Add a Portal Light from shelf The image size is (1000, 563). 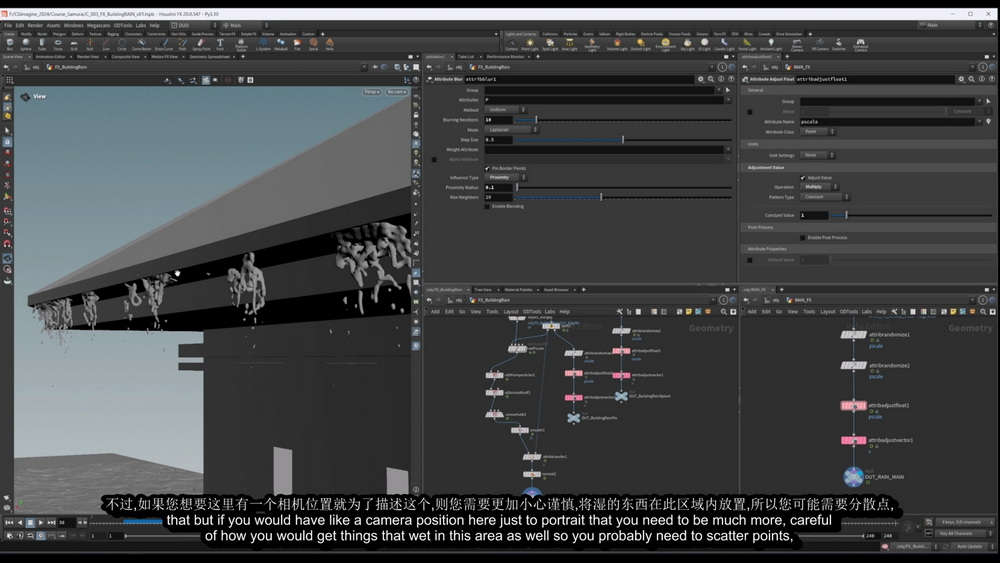(747, 44)
